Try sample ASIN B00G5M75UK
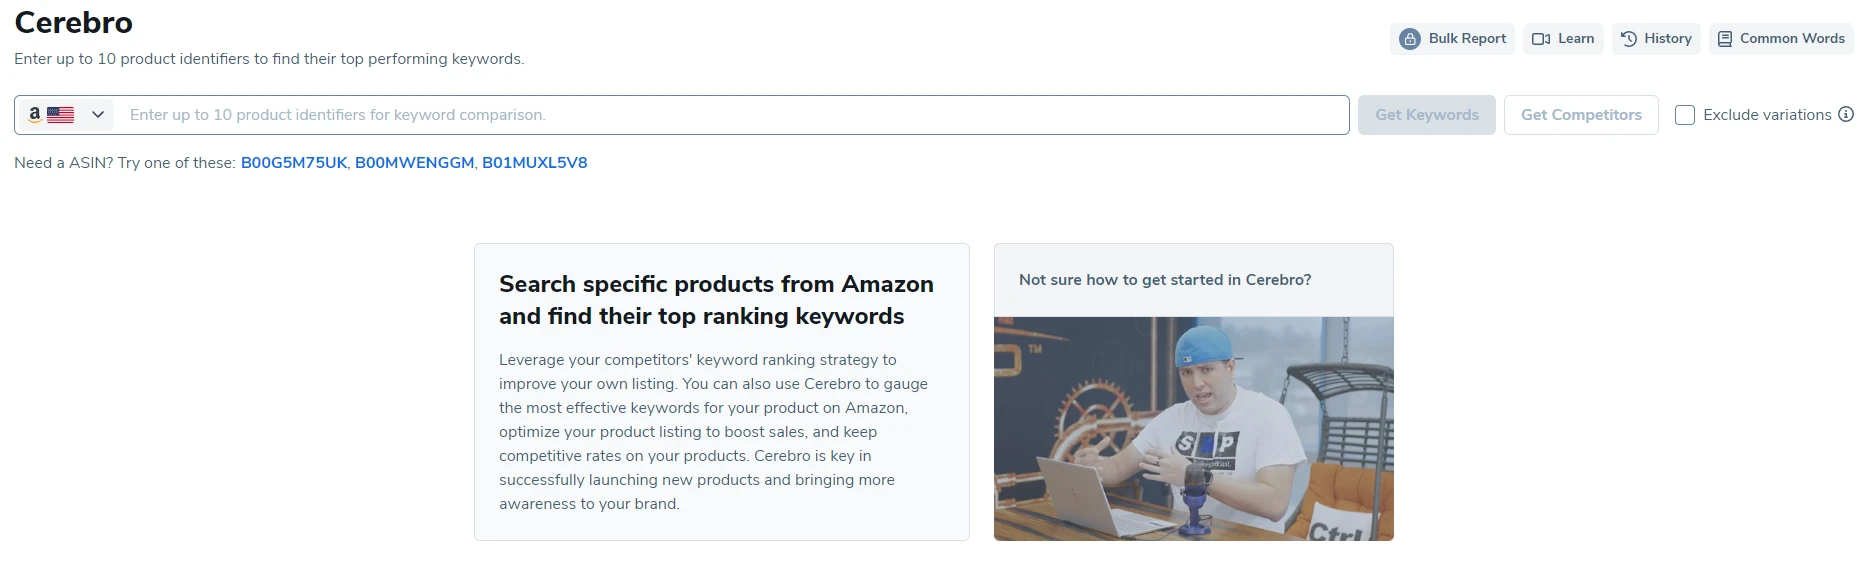 point(294,163)
